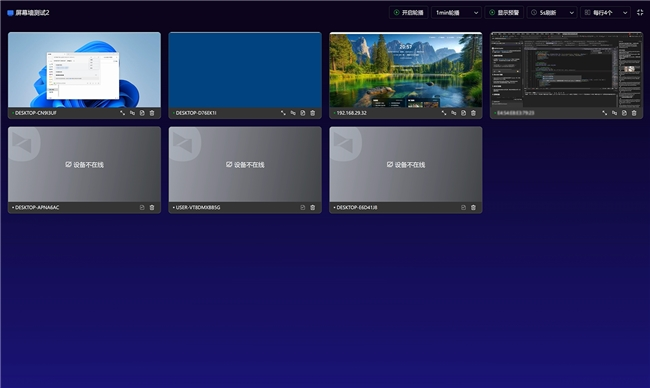Open remote control icon on 192.168.29.32 card
Screen dimensions: 650x388
pyautogui.click(x=454, y=113)
